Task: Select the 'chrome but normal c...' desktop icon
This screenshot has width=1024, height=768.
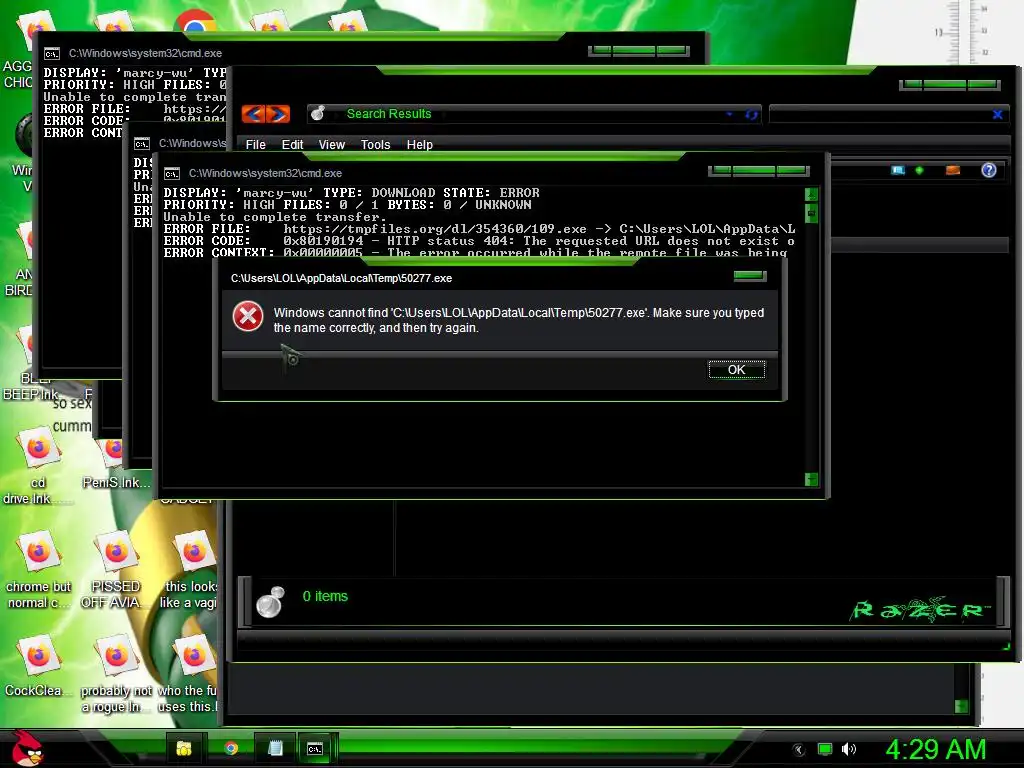Action: click(38, 569)
